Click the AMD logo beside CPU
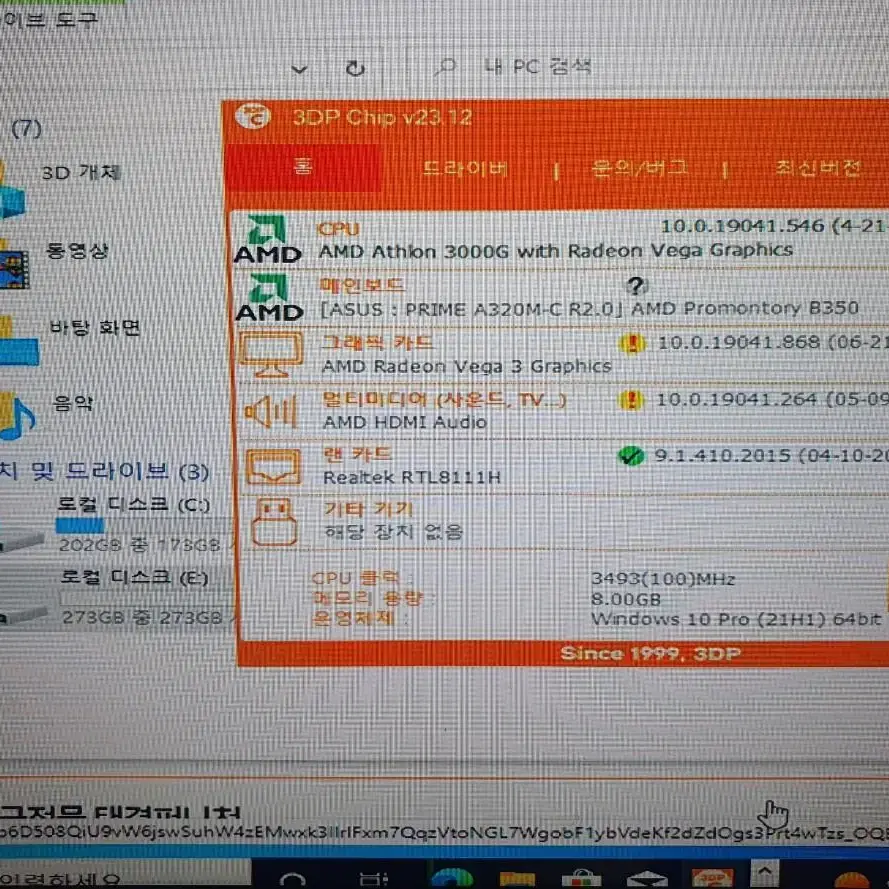 [268, 240]
